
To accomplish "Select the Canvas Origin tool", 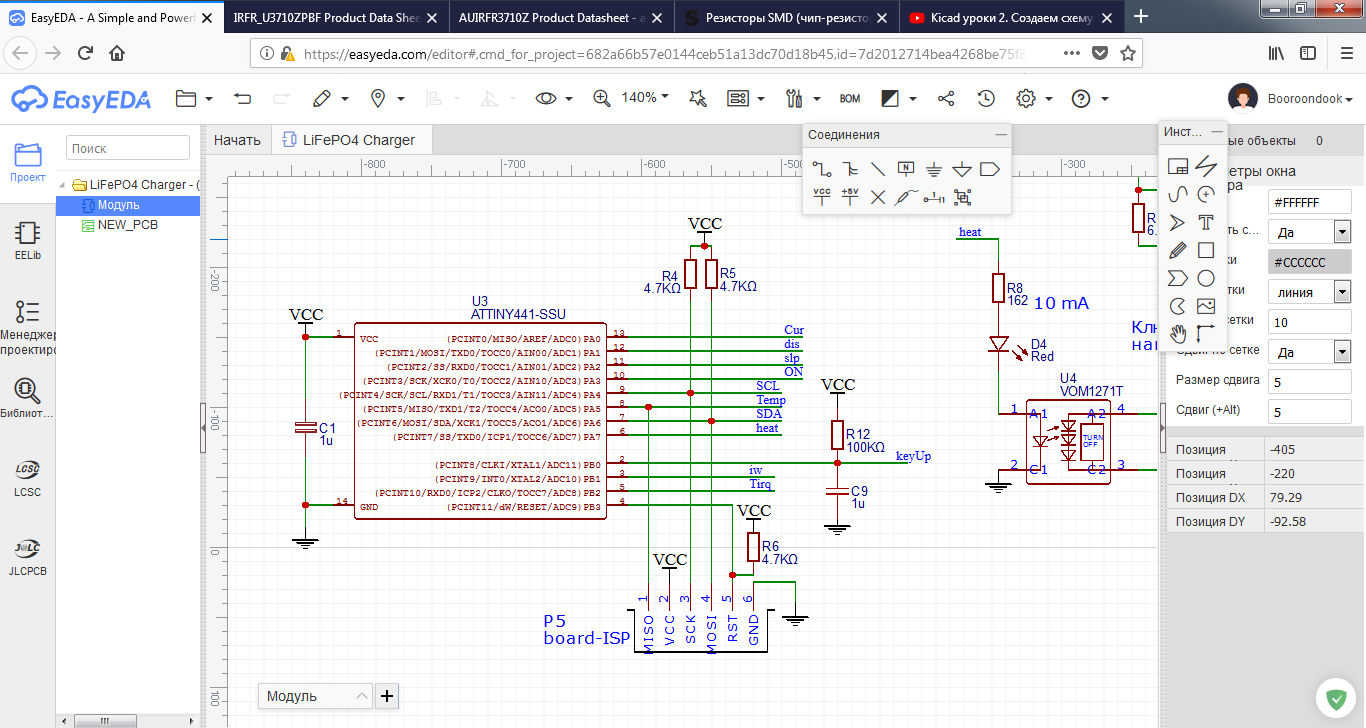I will [x=1206, y=334].
